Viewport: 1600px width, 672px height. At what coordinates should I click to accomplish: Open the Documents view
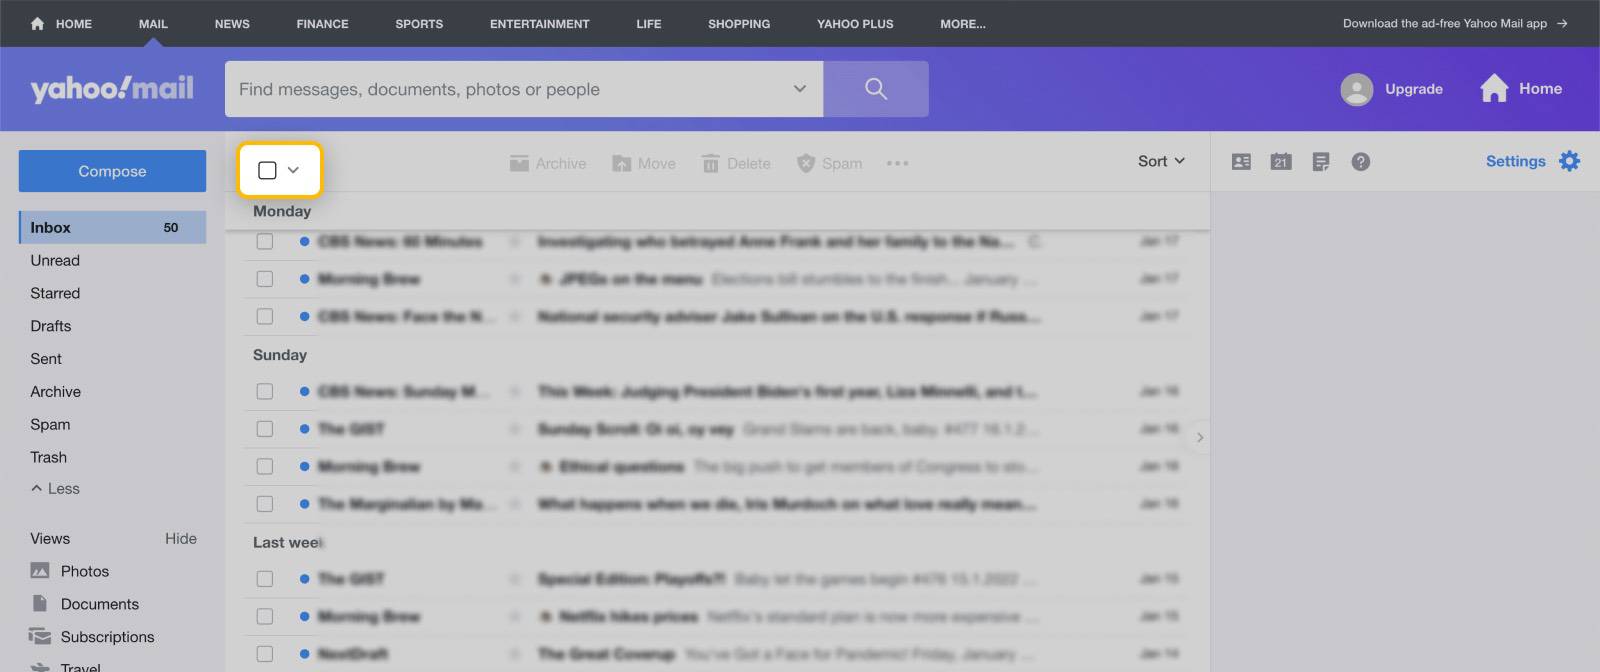(85, 604)
